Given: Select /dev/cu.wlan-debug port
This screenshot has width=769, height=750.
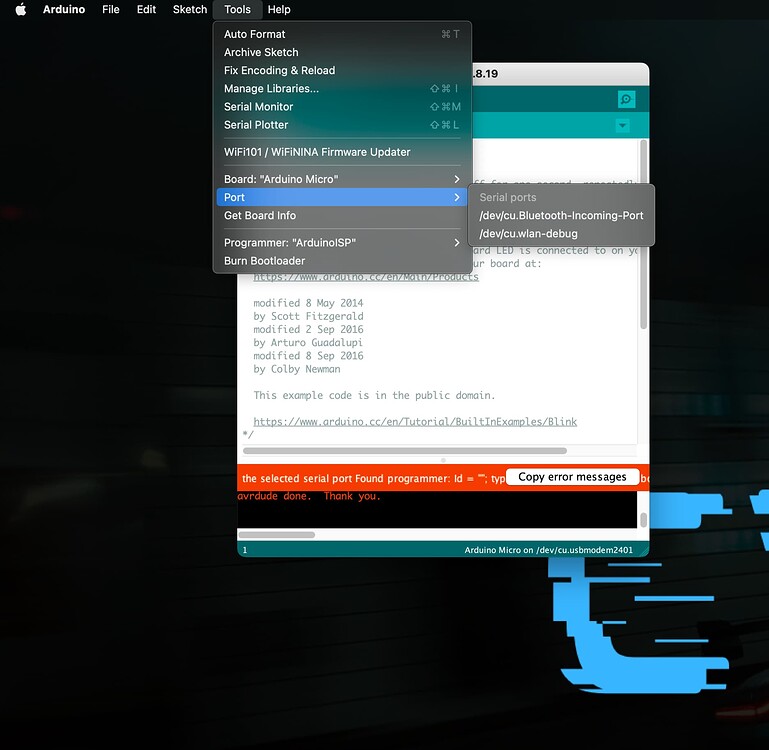Looking at the screenshot, I should [562, 234].
